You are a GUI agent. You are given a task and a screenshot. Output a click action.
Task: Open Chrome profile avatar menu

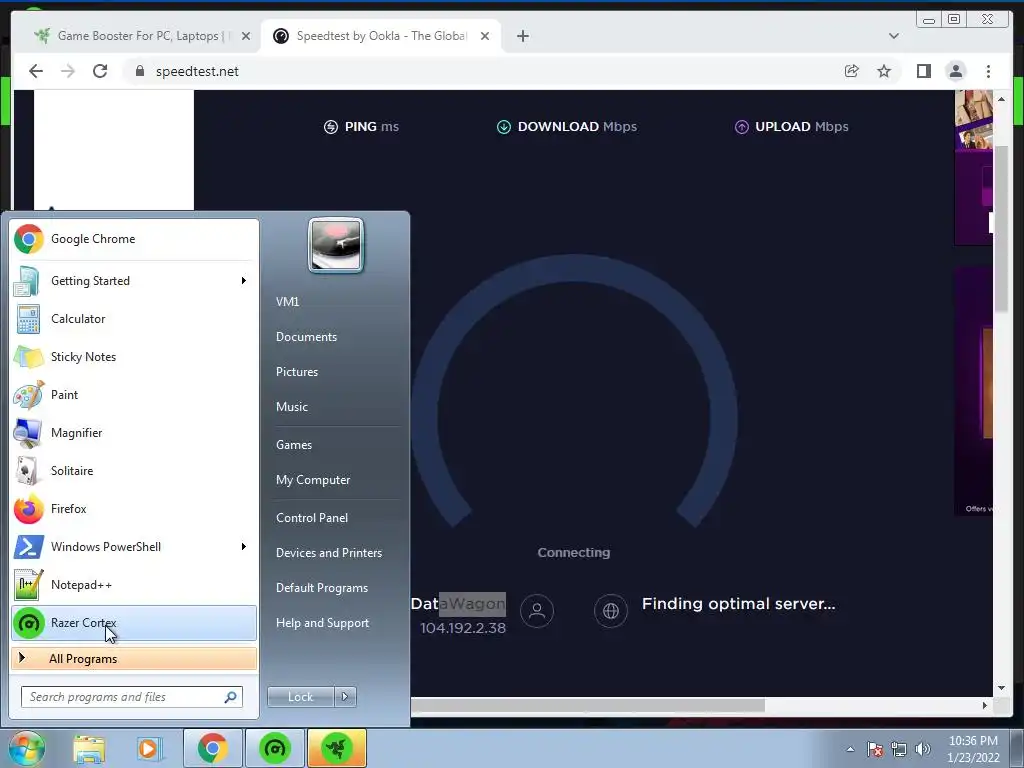(955, 71)
